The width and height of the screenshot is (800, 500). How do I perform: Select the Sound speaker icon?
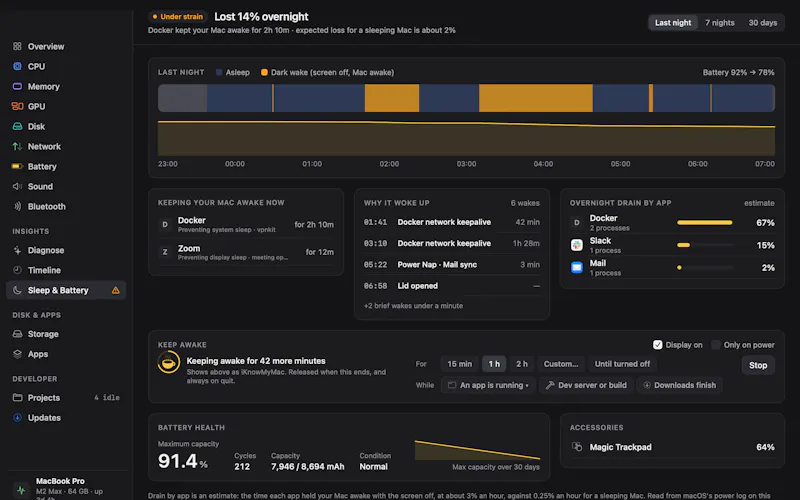17,186
